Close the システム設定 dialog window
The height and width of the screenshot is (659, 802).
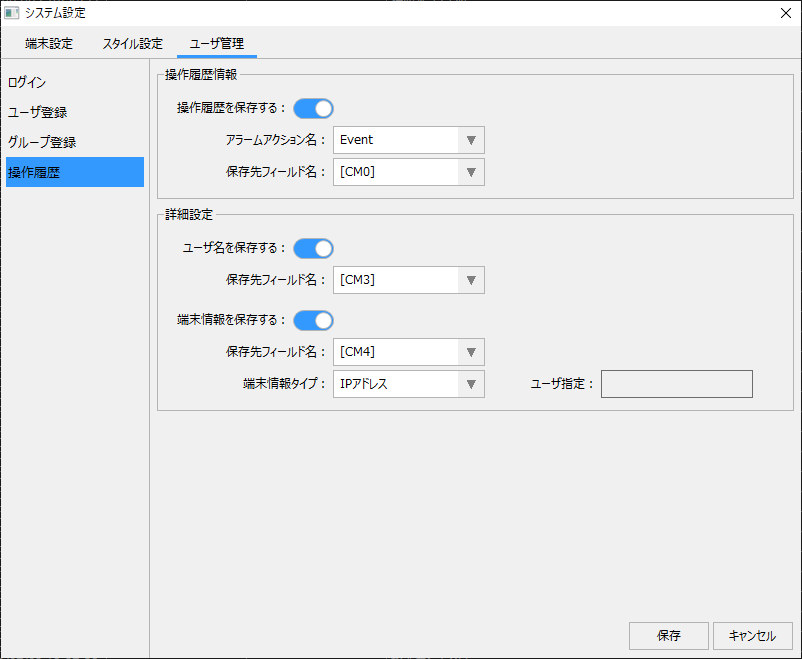click(x=785, y=13)
